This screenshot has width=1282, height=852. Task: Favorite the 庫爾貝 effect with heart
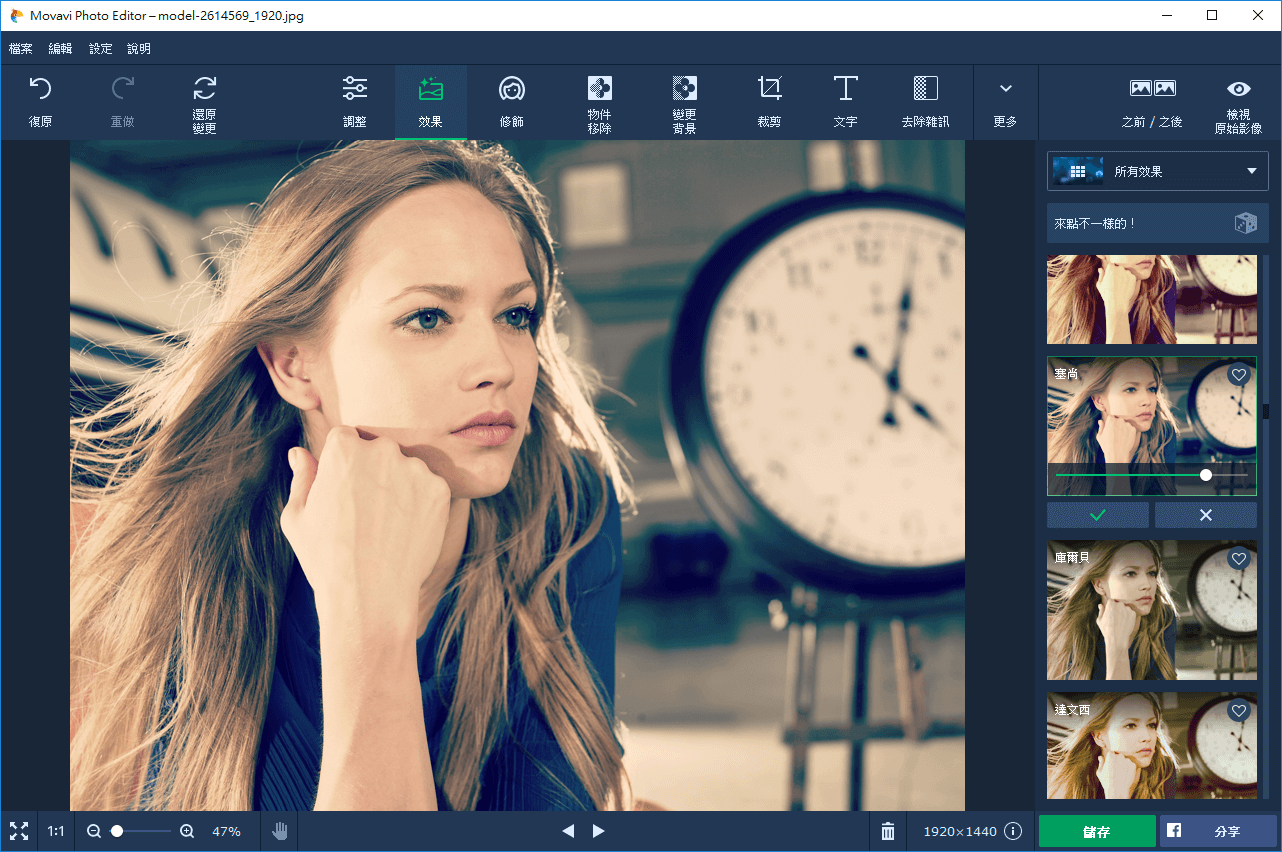pyautogui.click(x=1239, y=559)
